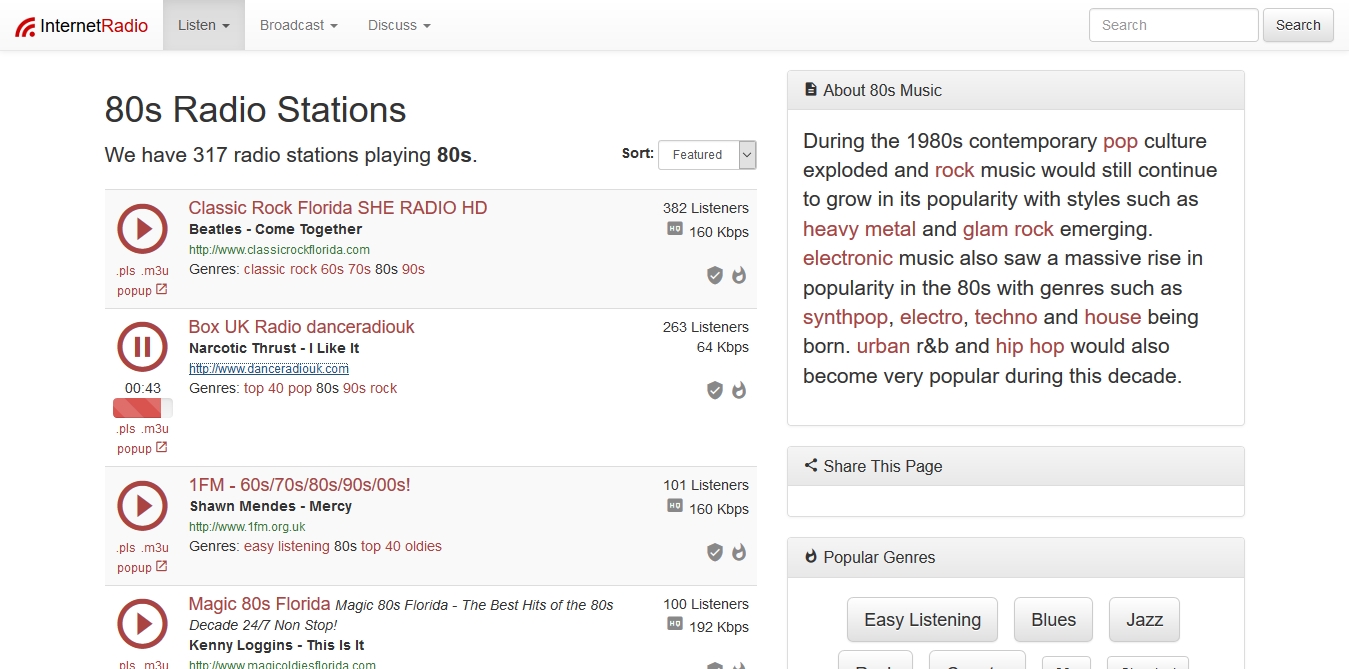Open popup player for Classic Rock Florida

pyautogui.click(x=142, y=290)
